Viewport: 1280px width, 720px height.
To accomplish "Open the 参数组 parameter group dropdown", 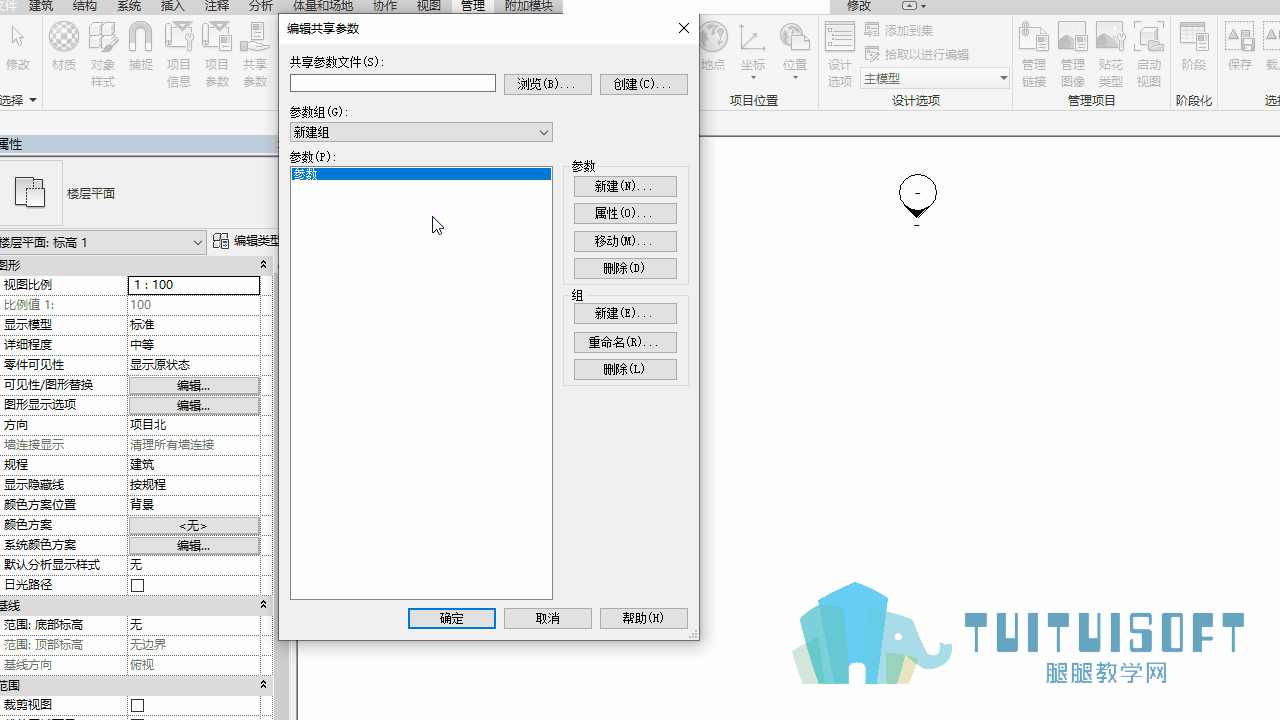I will click(x=421, y=132).
